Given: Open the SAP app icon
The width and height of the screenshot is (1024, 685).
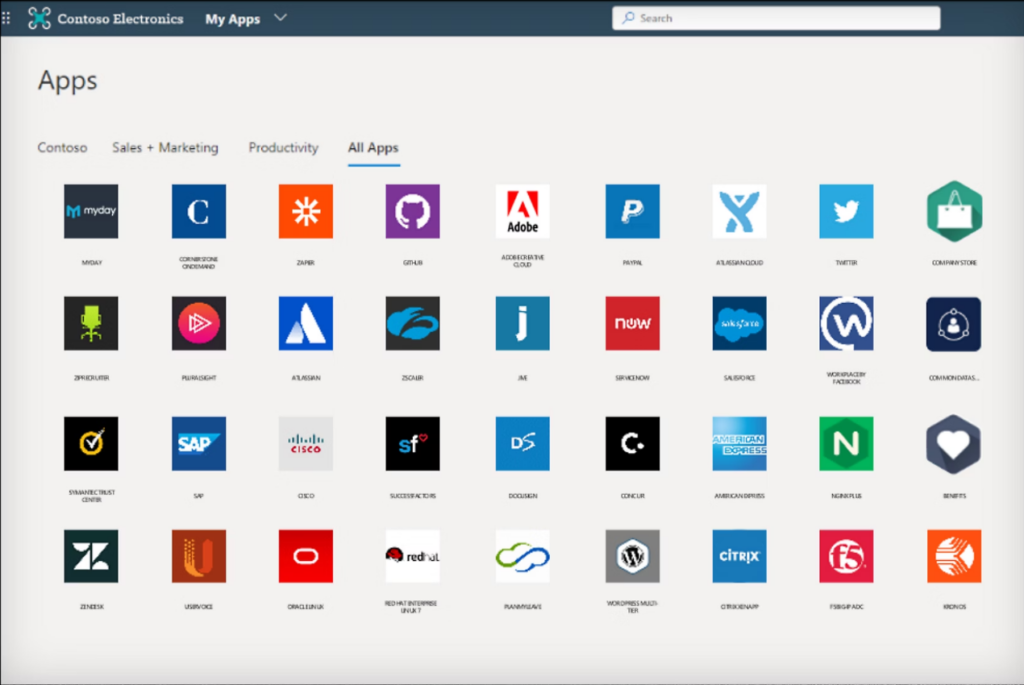Looking at the screenshot, I should (x=198, y=443).
